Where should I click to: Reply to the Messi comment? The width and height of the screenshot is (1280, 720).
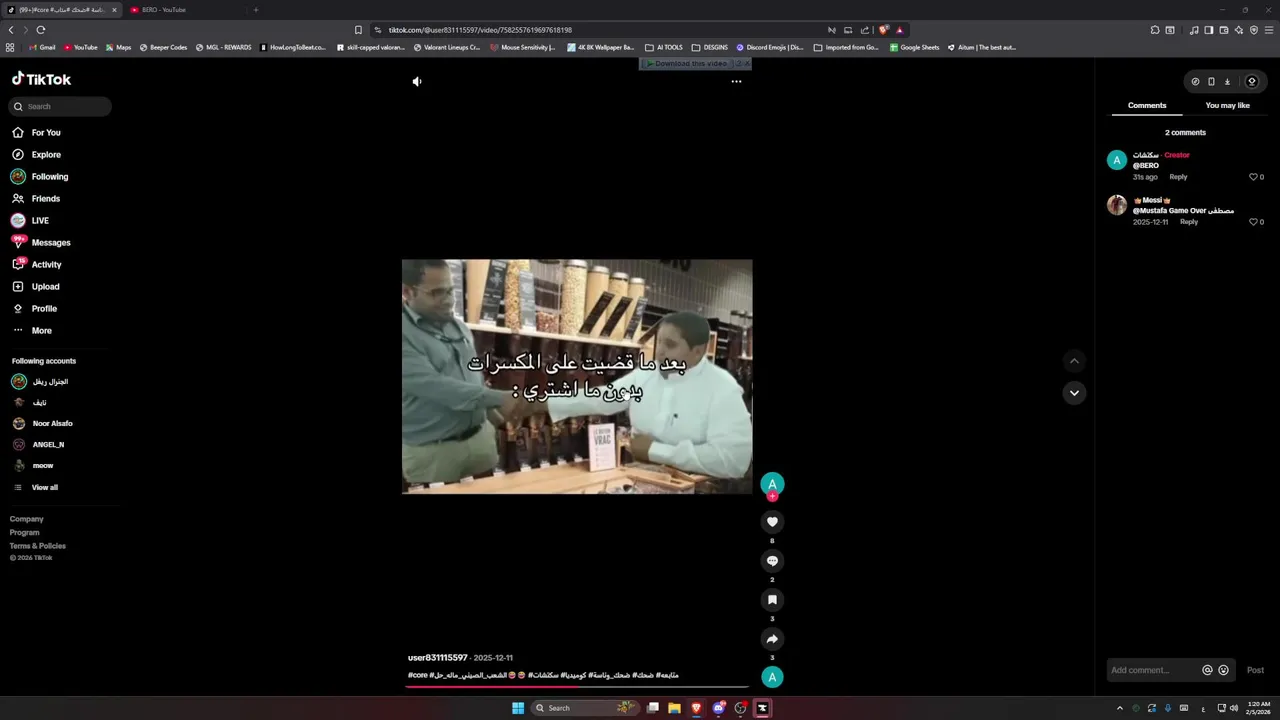coord(1189,222)
